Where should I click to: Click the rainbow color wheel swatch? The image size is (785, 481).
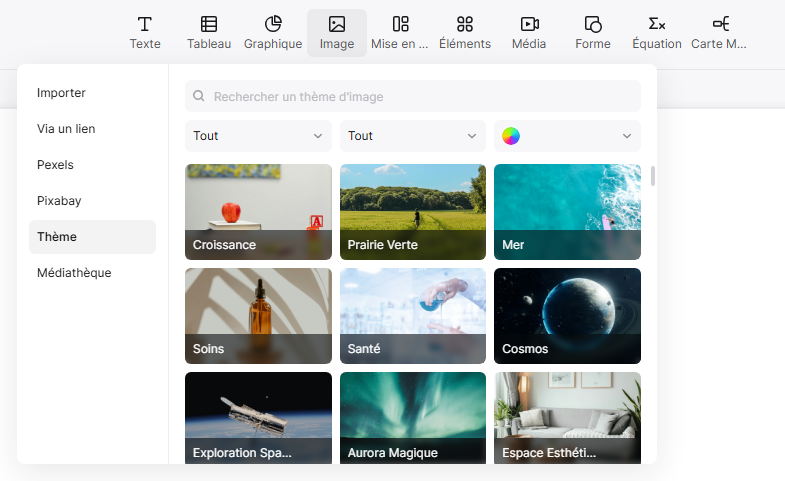[x=511, y=136]
